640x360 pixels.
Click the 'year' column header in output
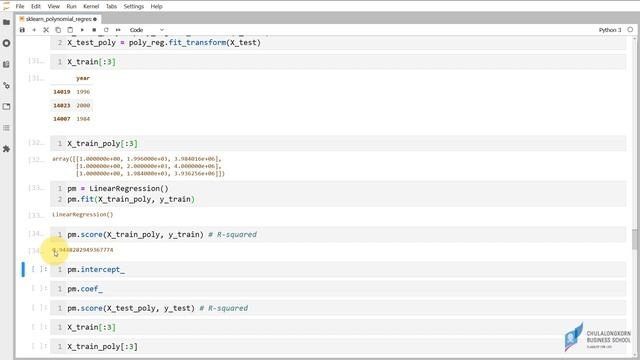pyautogui.click(x=83, y=78)
